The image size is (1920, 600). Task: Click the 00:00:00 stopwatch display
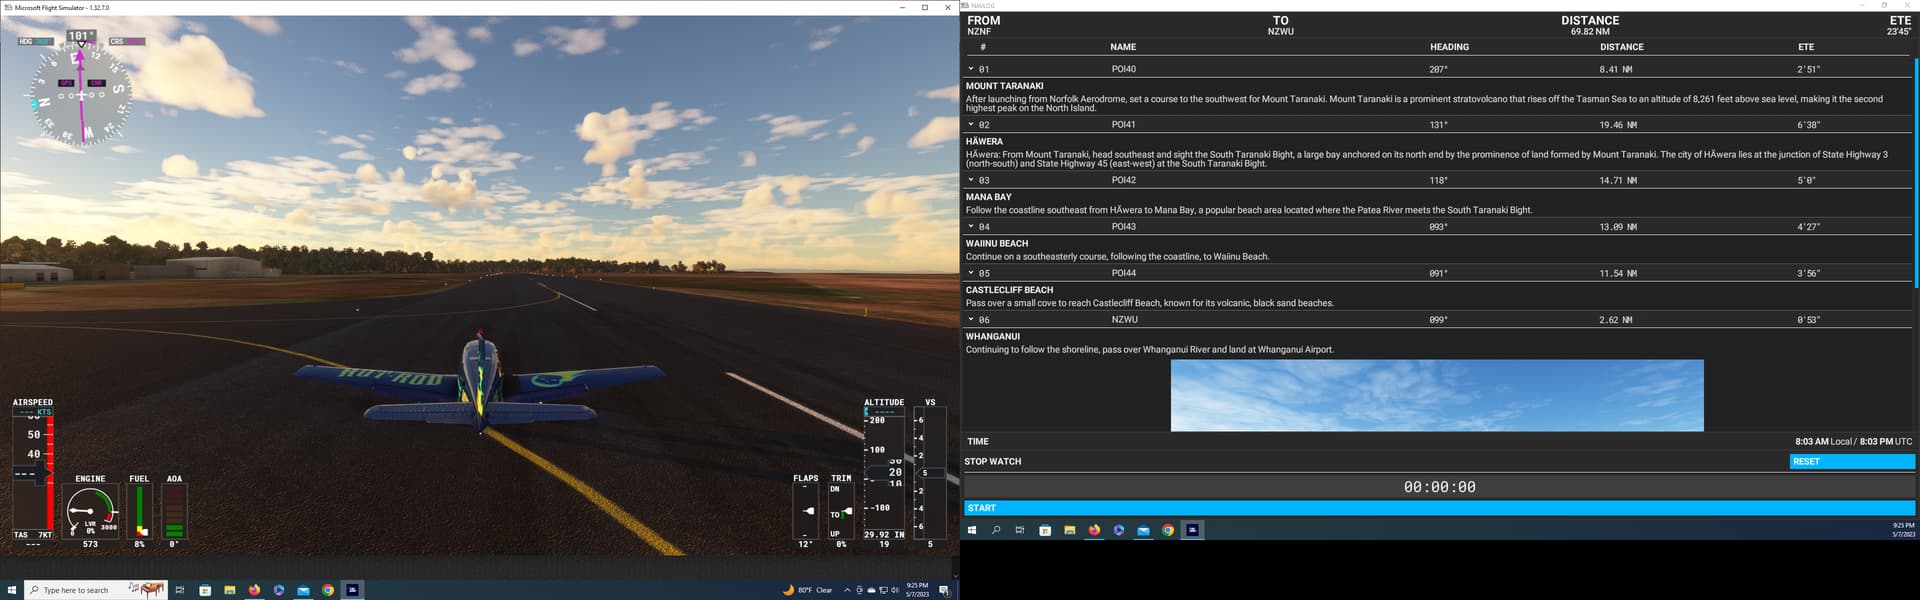(1439, 487)
